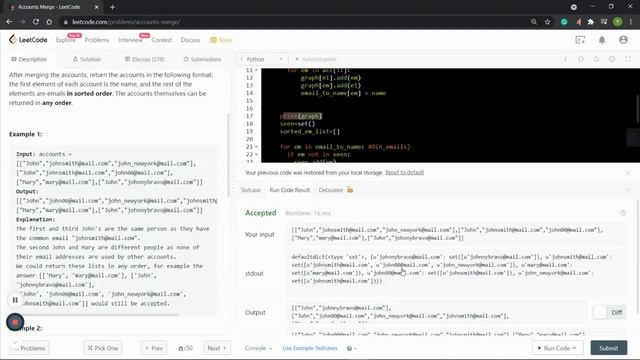
Task: Open Contest in the navigation bar
Action: tap(162, 40)
